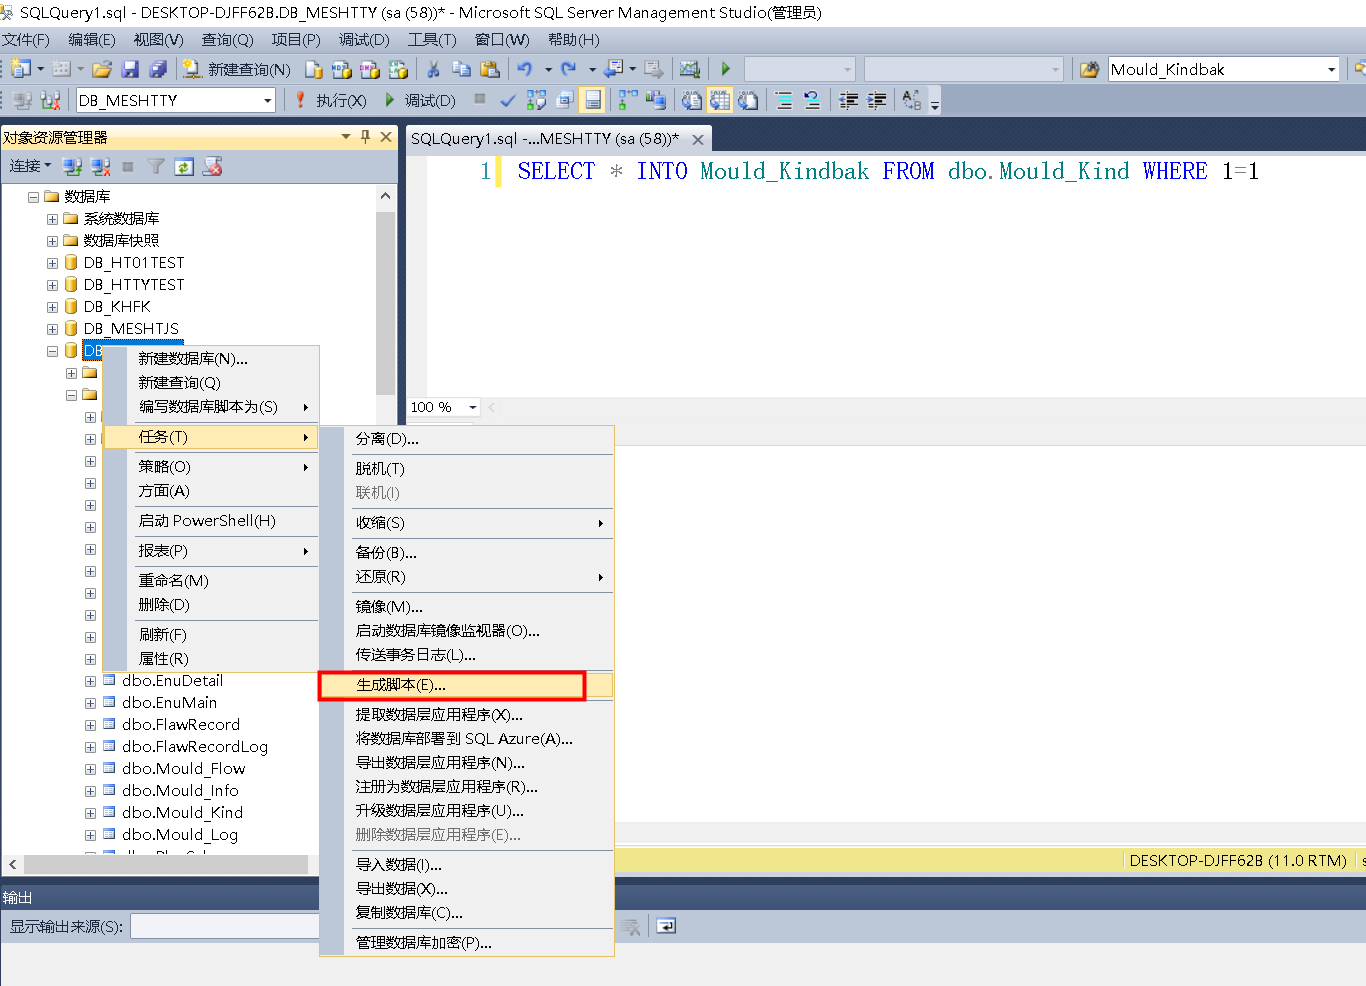
Task: Toggle auto-hide pin on Object Explorer panel
Action: [366, 137]
